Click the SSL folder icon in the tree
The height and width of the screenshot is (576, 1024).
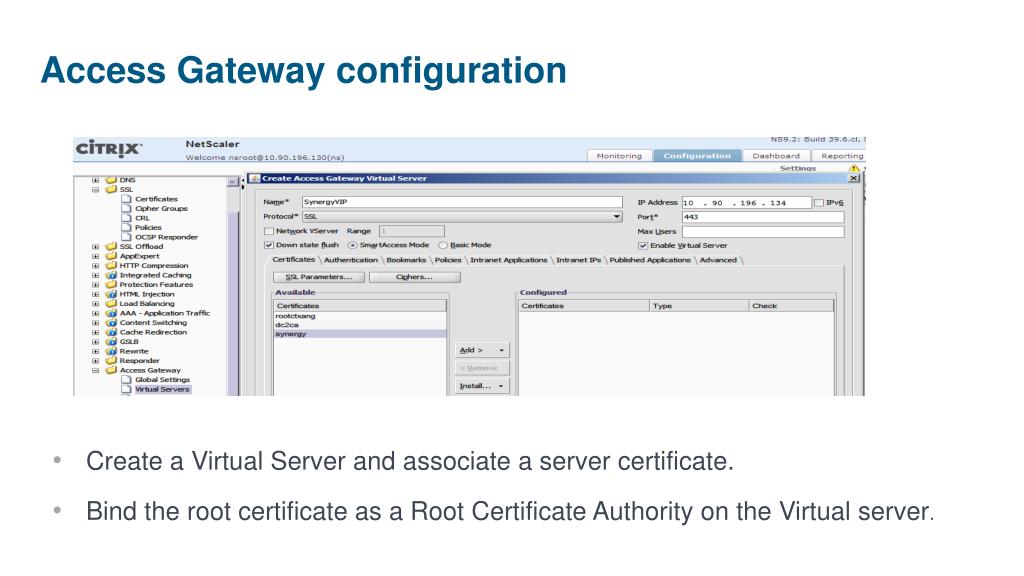[x=111, y=189]
